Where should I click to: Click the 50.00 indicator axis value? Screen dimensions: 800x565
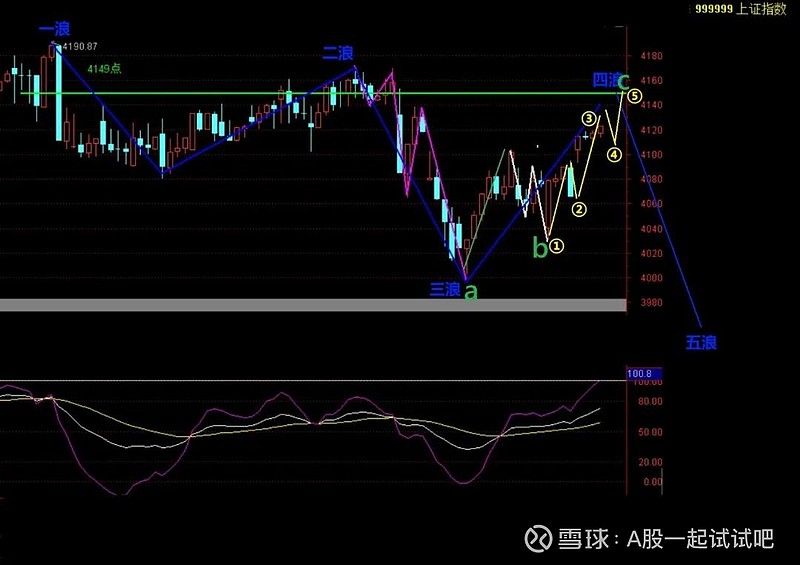(x=650, y=432)
